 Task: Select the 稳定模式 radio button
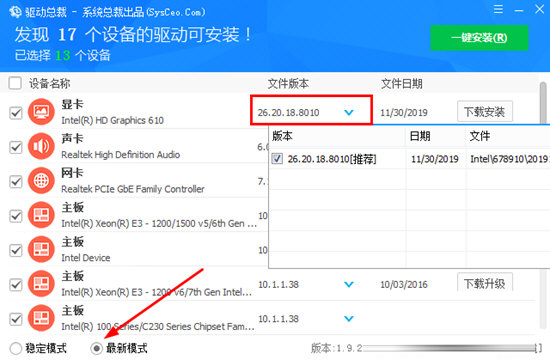[15, 348]
